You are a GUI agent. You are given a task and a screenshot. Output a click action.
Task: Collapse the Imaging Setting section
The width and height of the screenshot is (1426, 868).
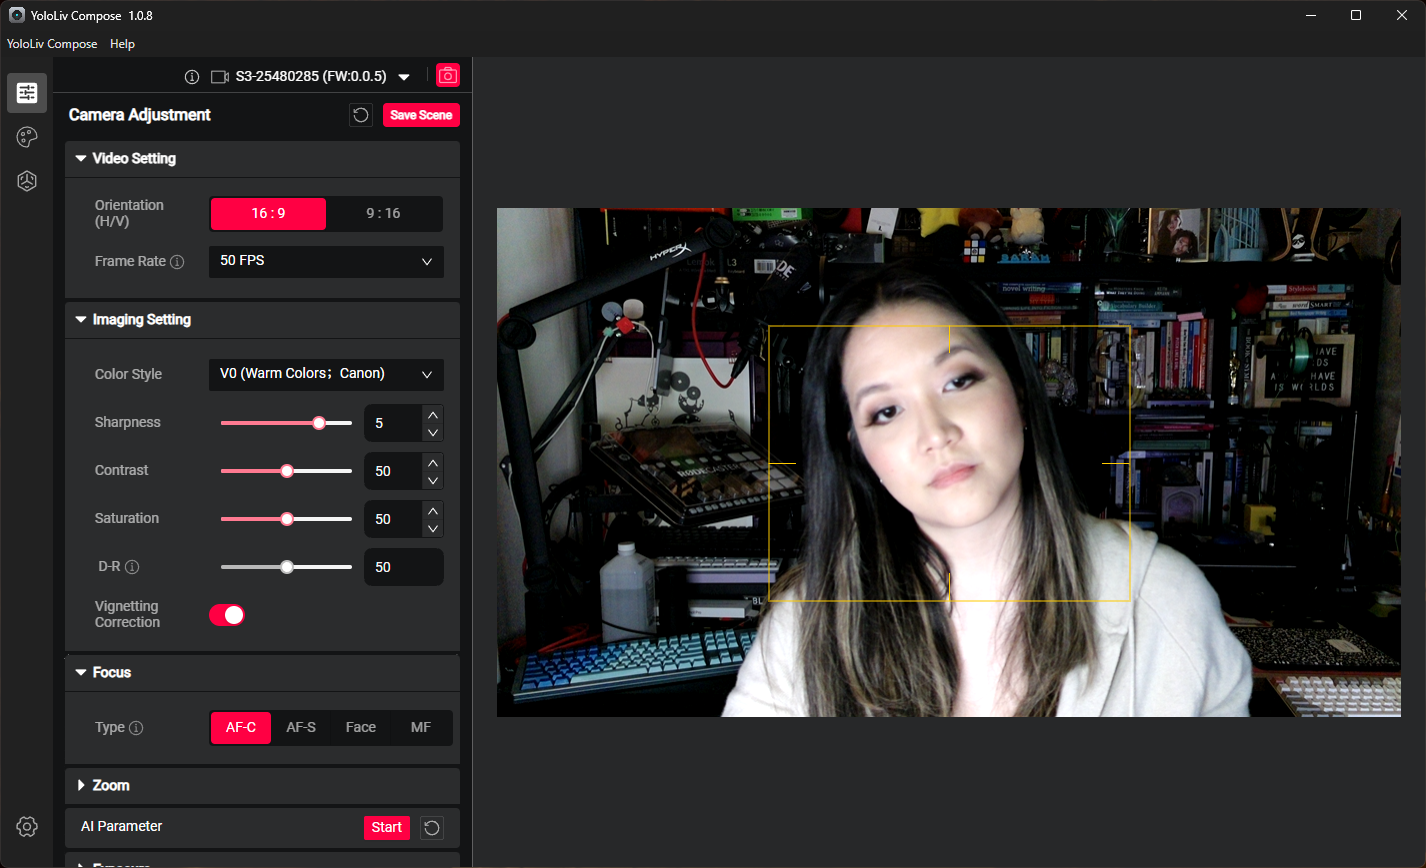(81, 320)
